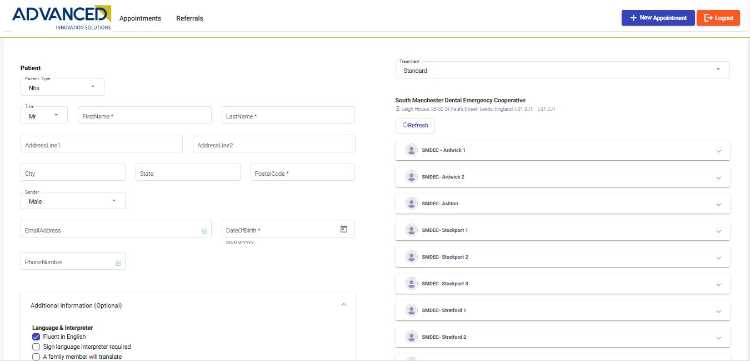750x361 pixels.
Task: Click South Manchester Dental Emergency Cooperative heading
Action: click(x=460, y=100)
